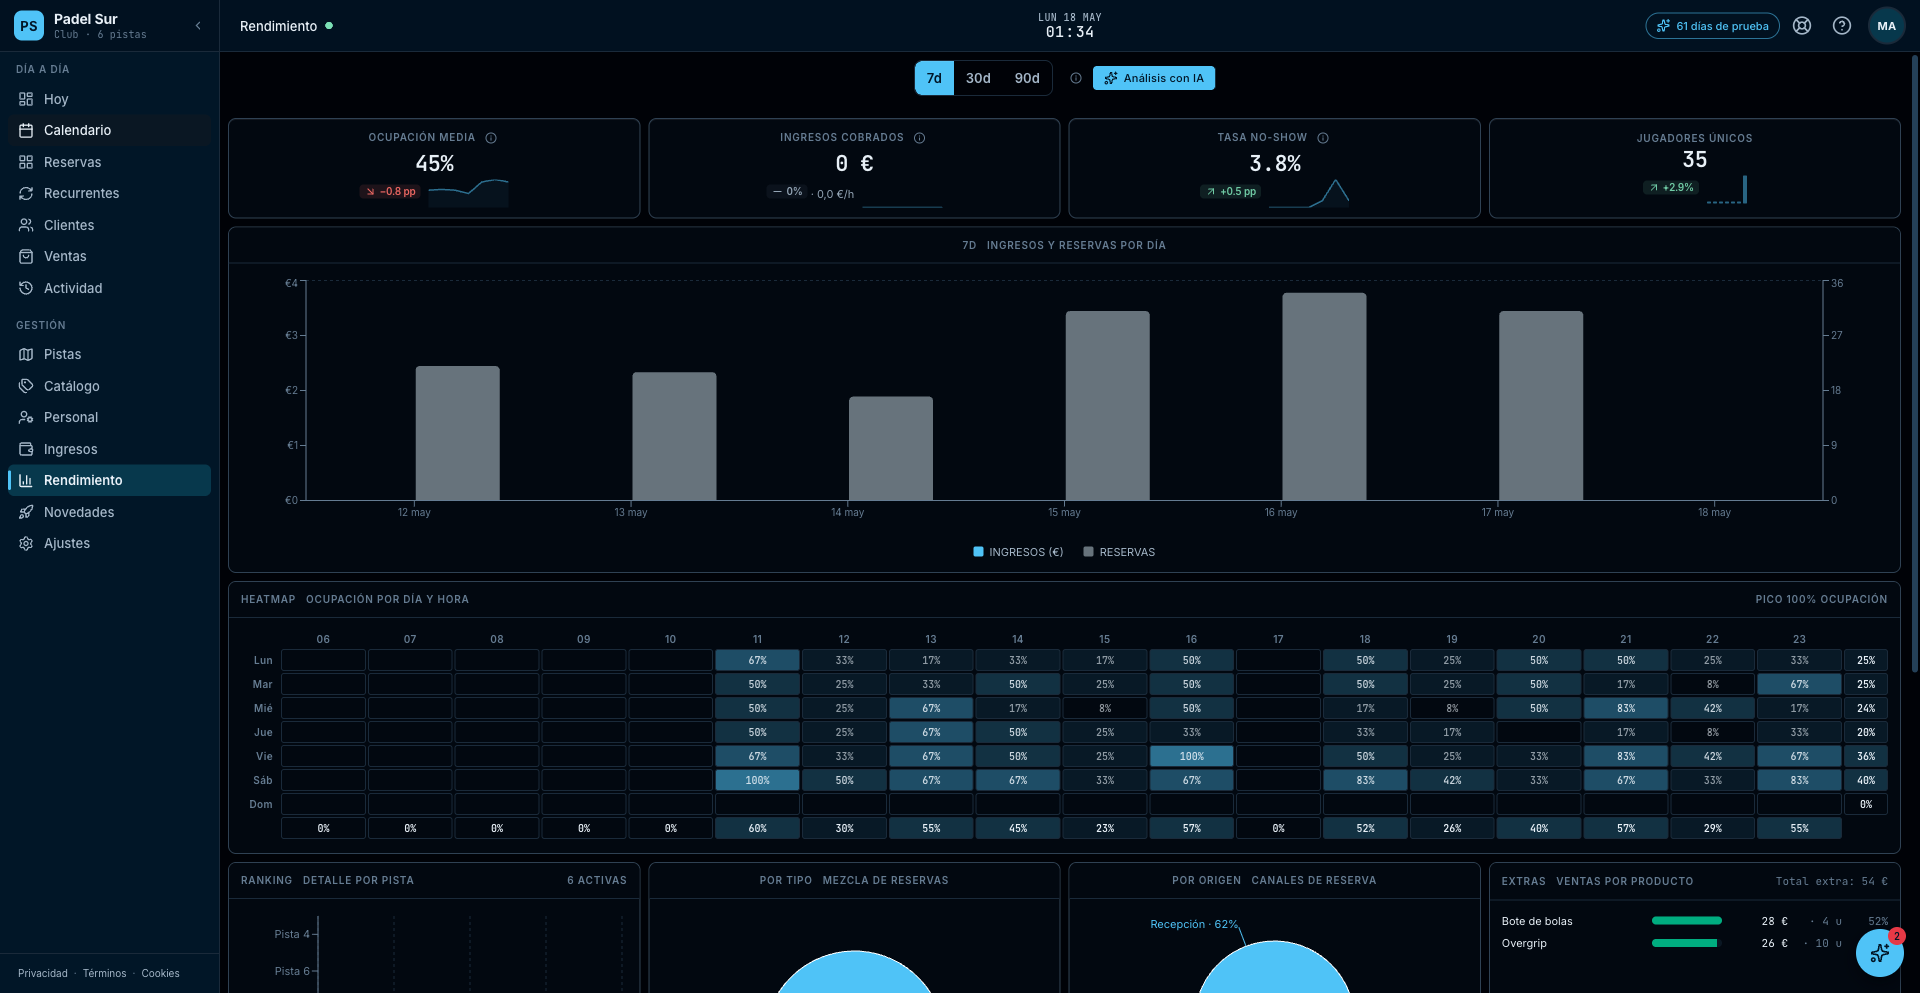
Task: Select the 90d period
Action: (1027, 78)
